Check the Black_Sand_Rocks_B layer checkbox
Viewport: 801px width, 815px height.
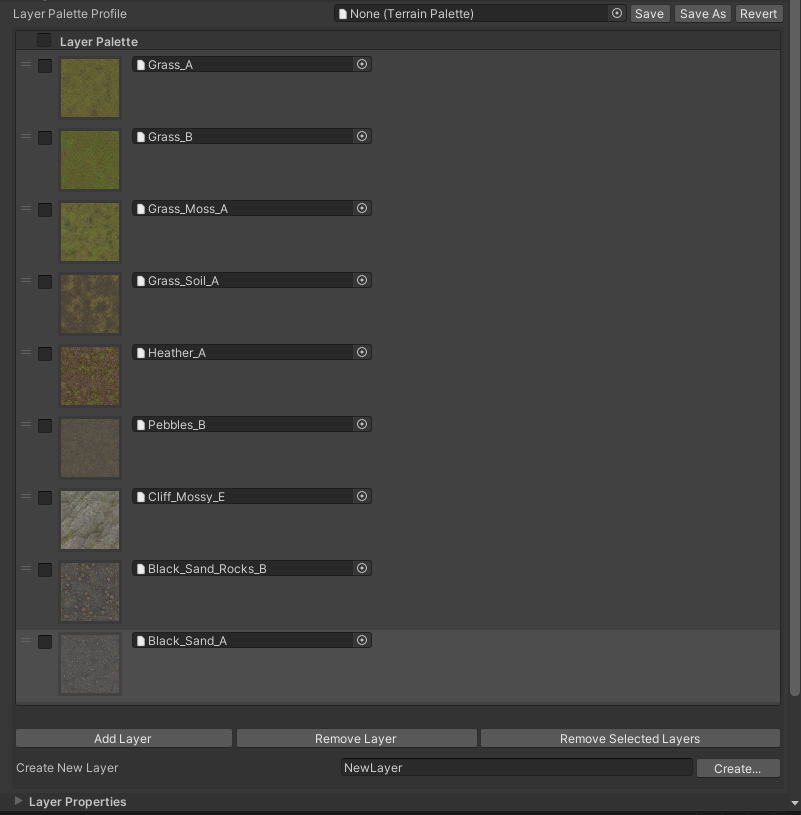coord(45,570)
